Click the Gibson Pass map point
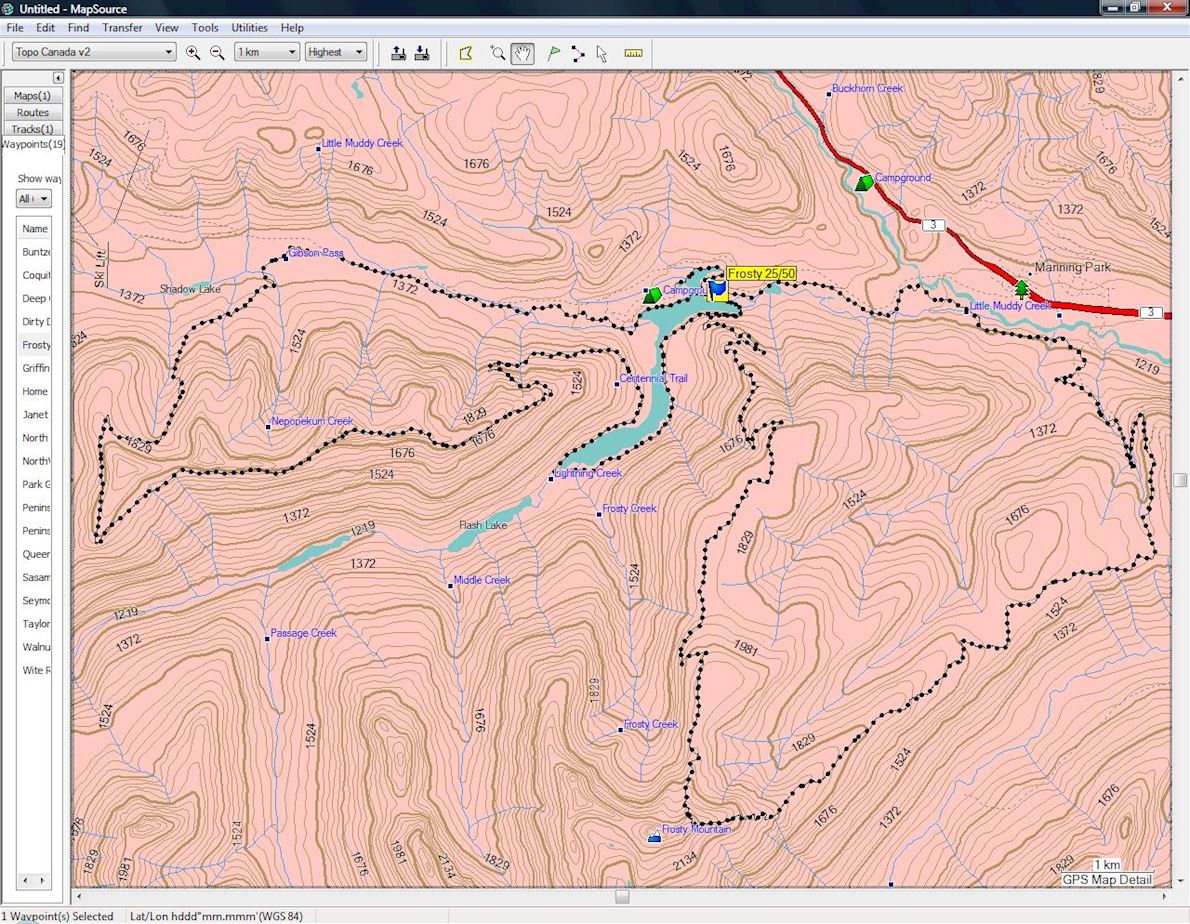 tap(285, 258)
